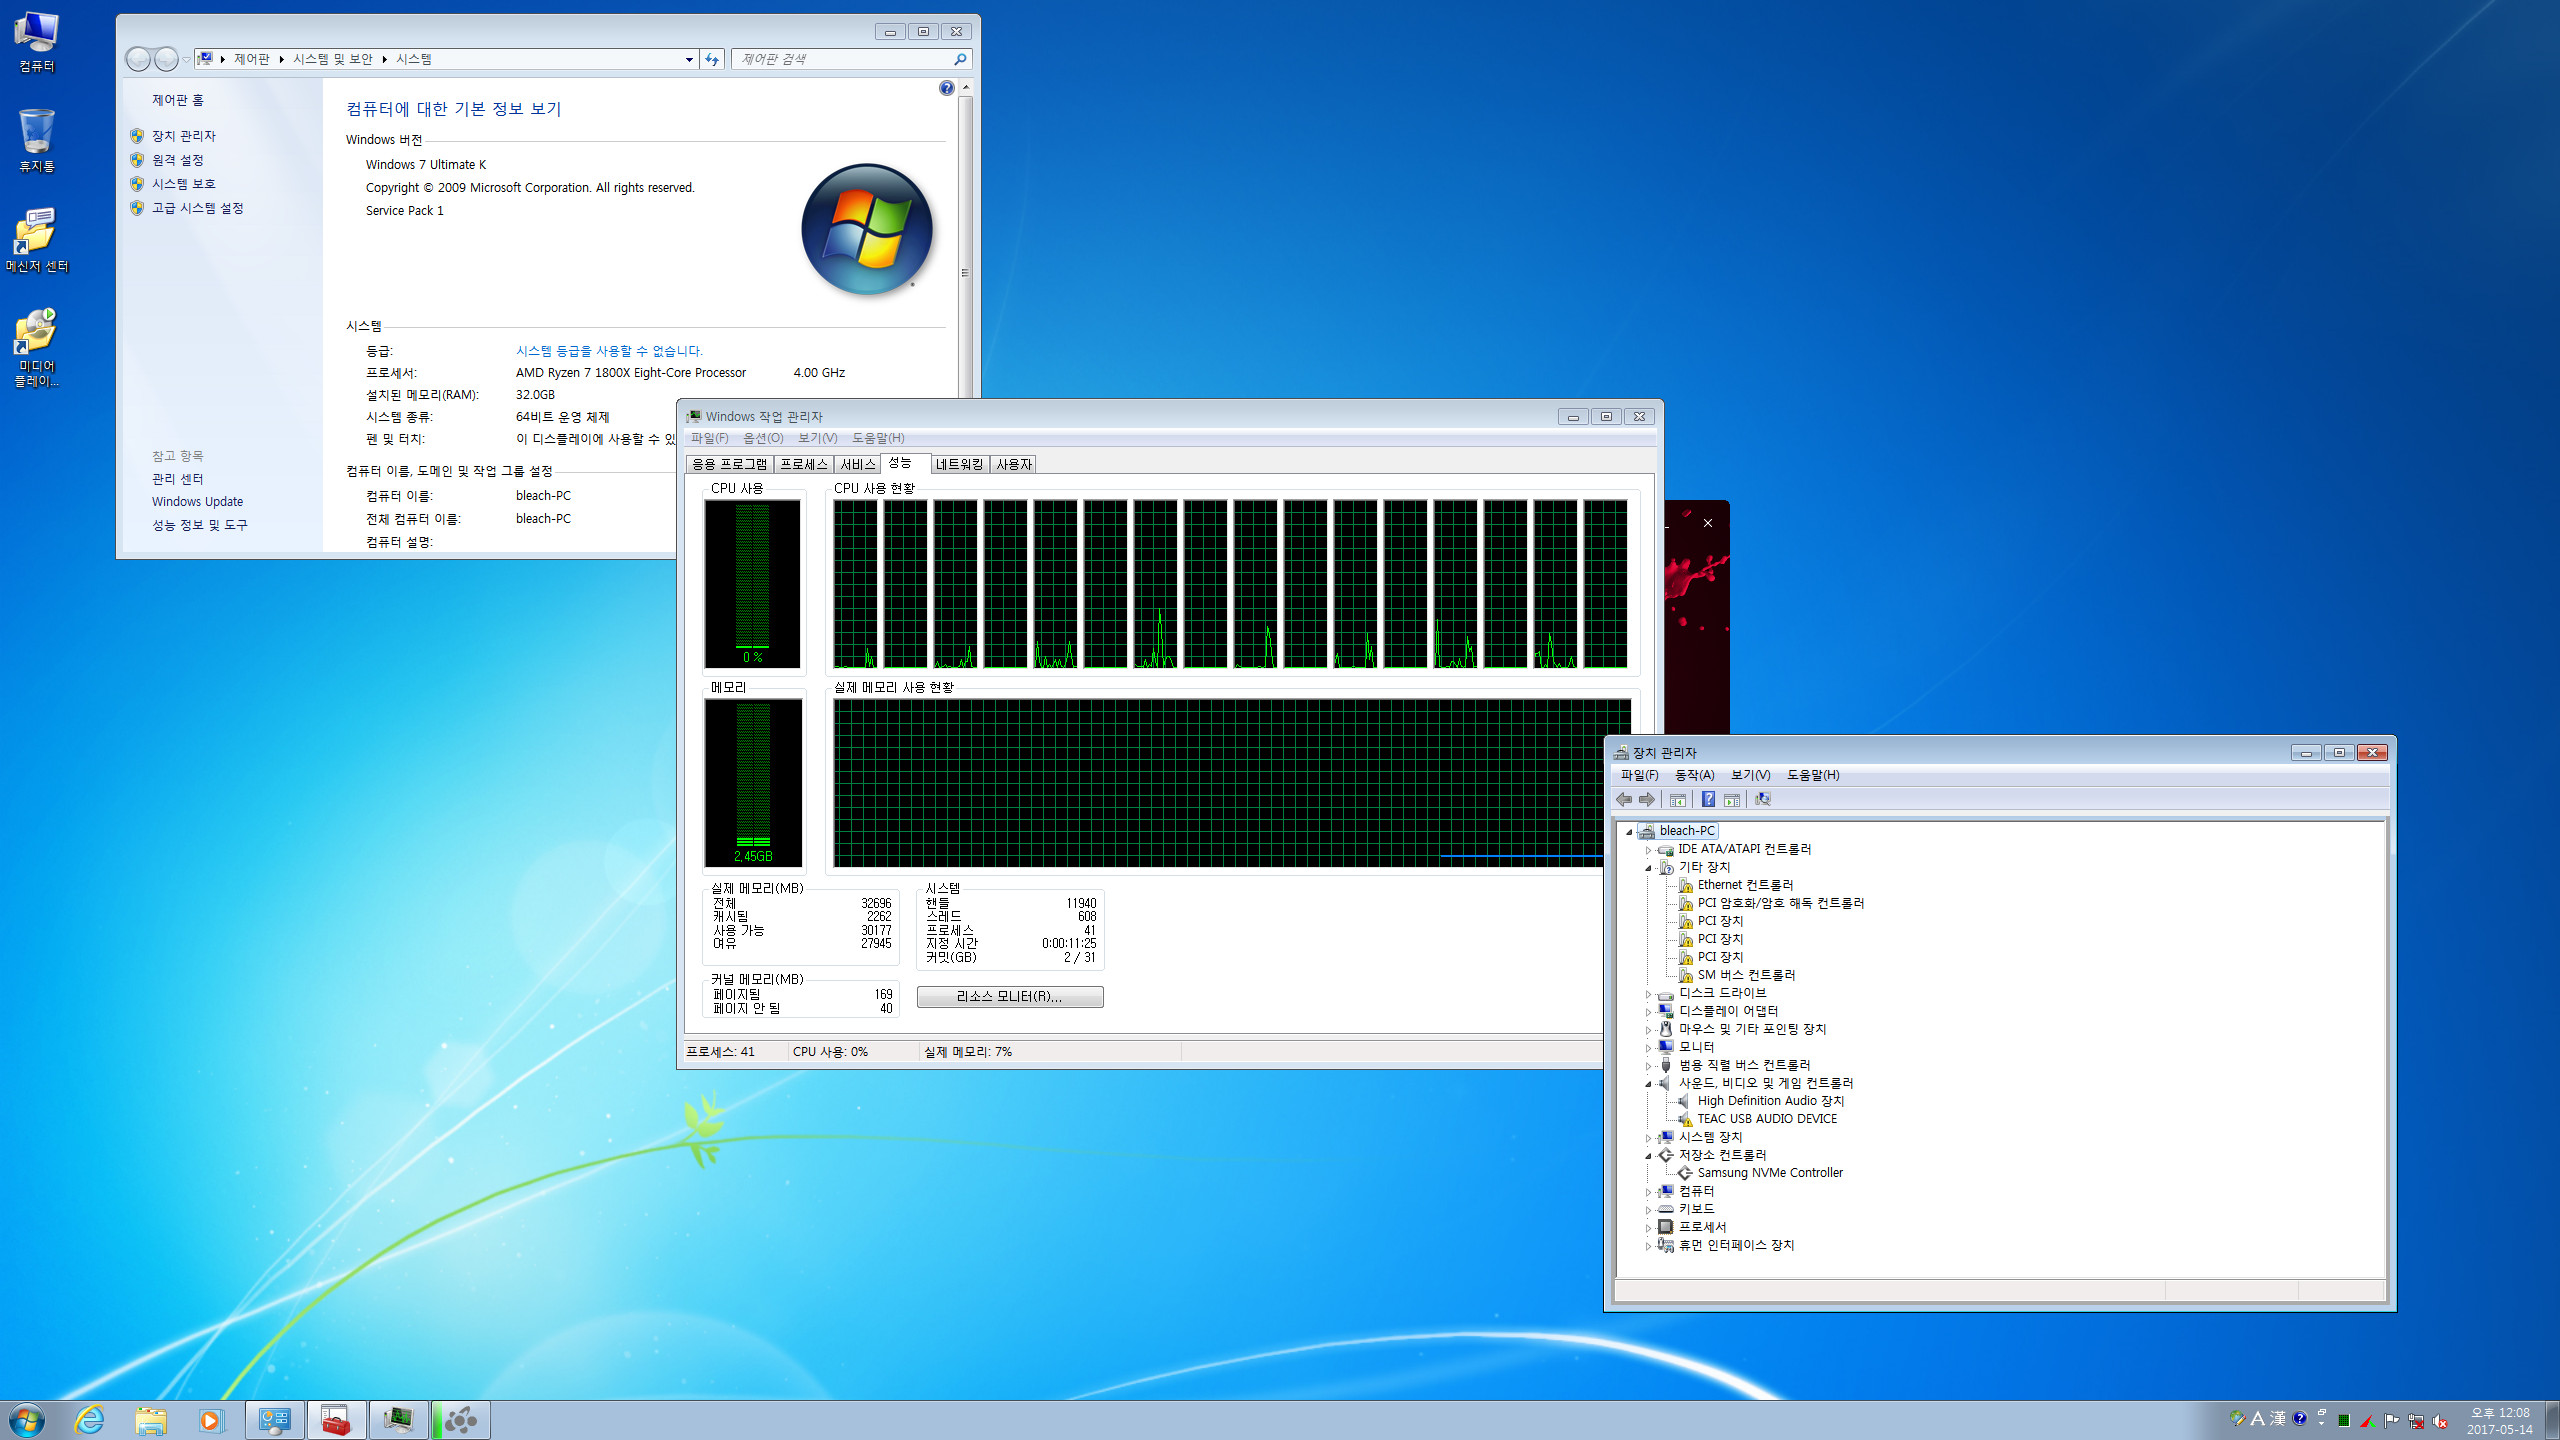Open 시스템 보호 link in system sidebar
The width and height of the screenshot is (2560, 1440).
pos(184,184)
